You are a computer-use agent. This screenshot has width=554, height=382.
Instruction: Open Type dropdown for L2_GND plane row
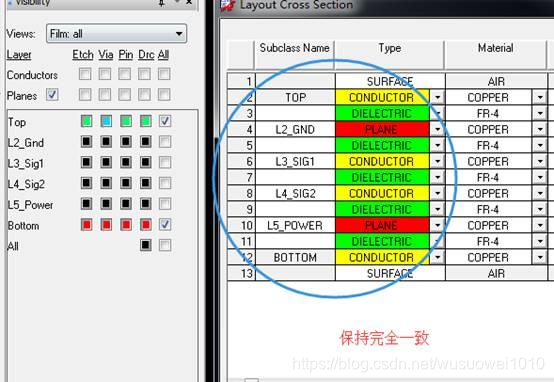click(437, 129)
